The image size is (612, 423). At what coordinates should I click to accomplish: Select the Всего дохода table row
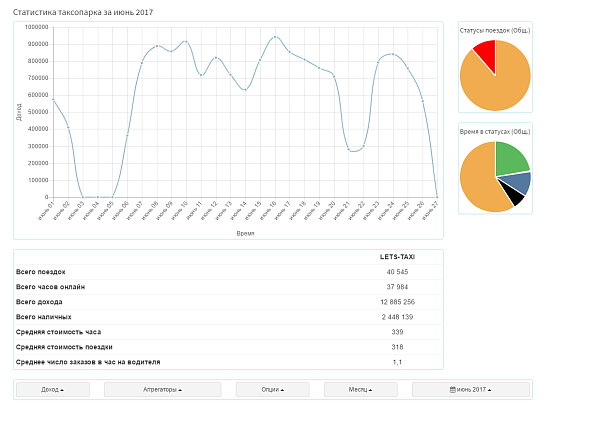(228, 302)
